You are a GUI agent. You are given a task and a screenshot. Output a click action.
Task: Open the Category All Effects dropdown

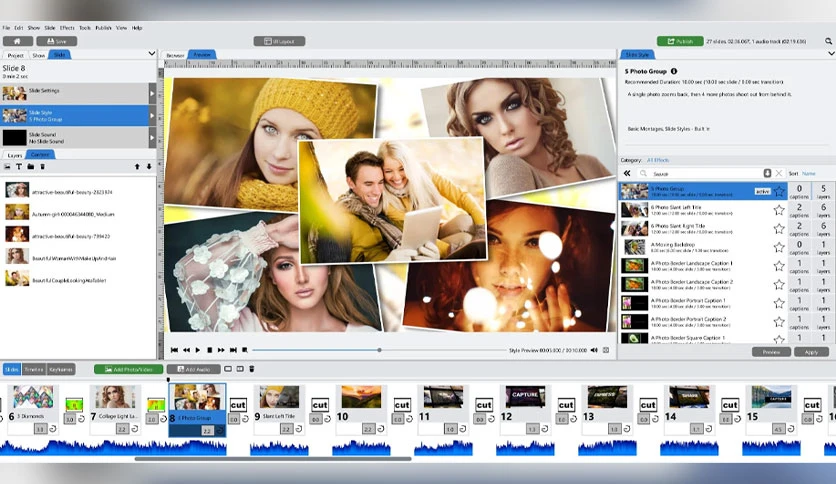[x=657, y=160]
